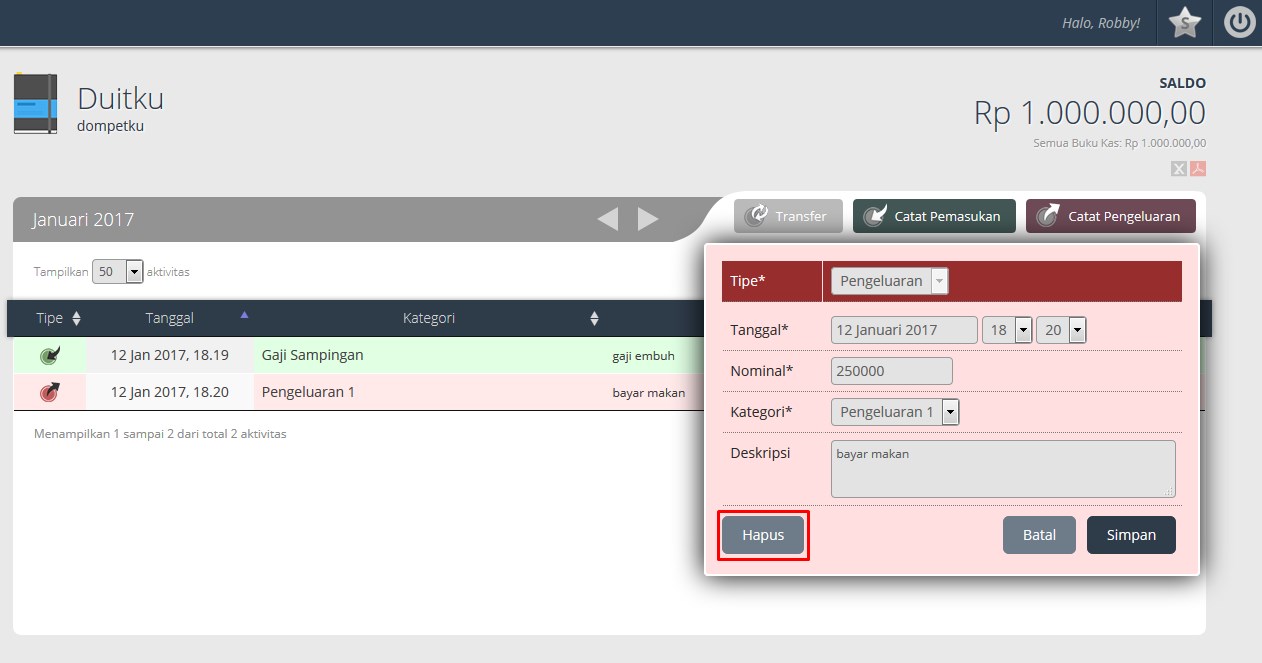The height and width of the screenshot is (663, 1262).
Task: Click the power logout icon
Action: [x=1239, y=22]
